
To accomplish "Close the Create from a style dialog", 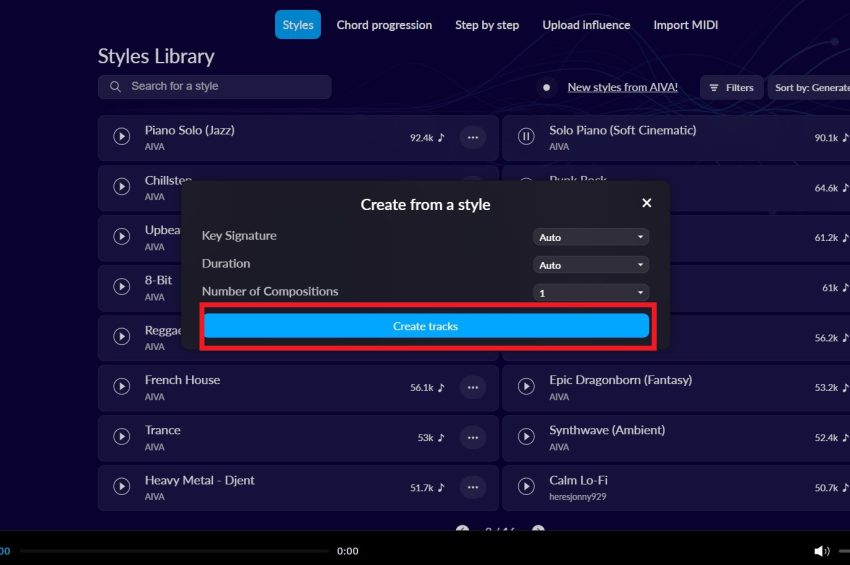I will tap(646, 203).
